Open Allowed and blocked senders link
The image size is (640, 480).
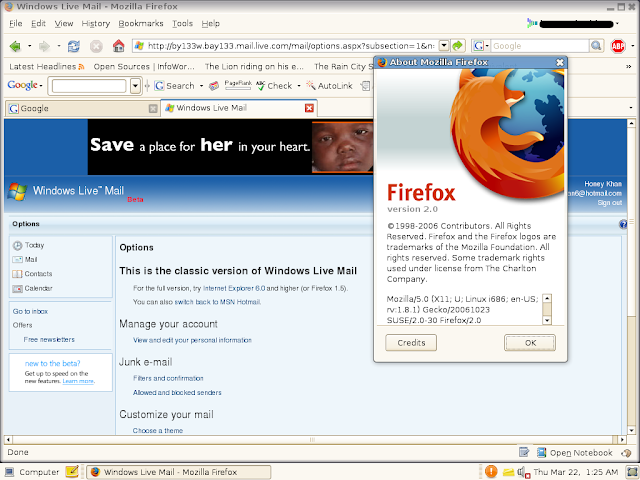tap(177, 393)
